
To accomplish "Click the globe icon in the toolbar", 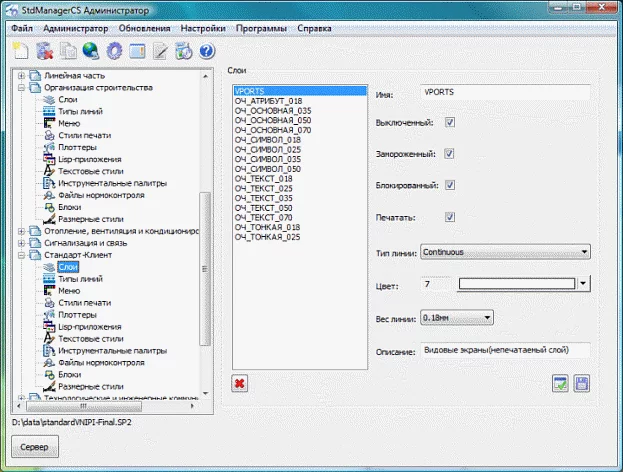I will [91, 51].
